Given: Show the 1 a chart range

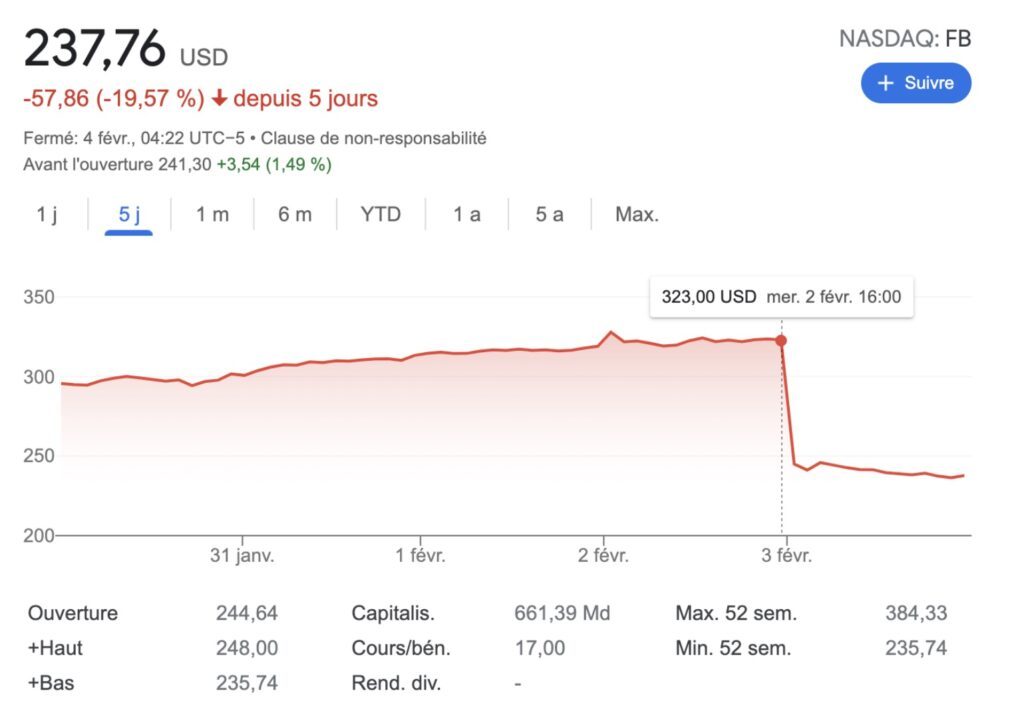Looking at the screenshot, I should (467, 214).
